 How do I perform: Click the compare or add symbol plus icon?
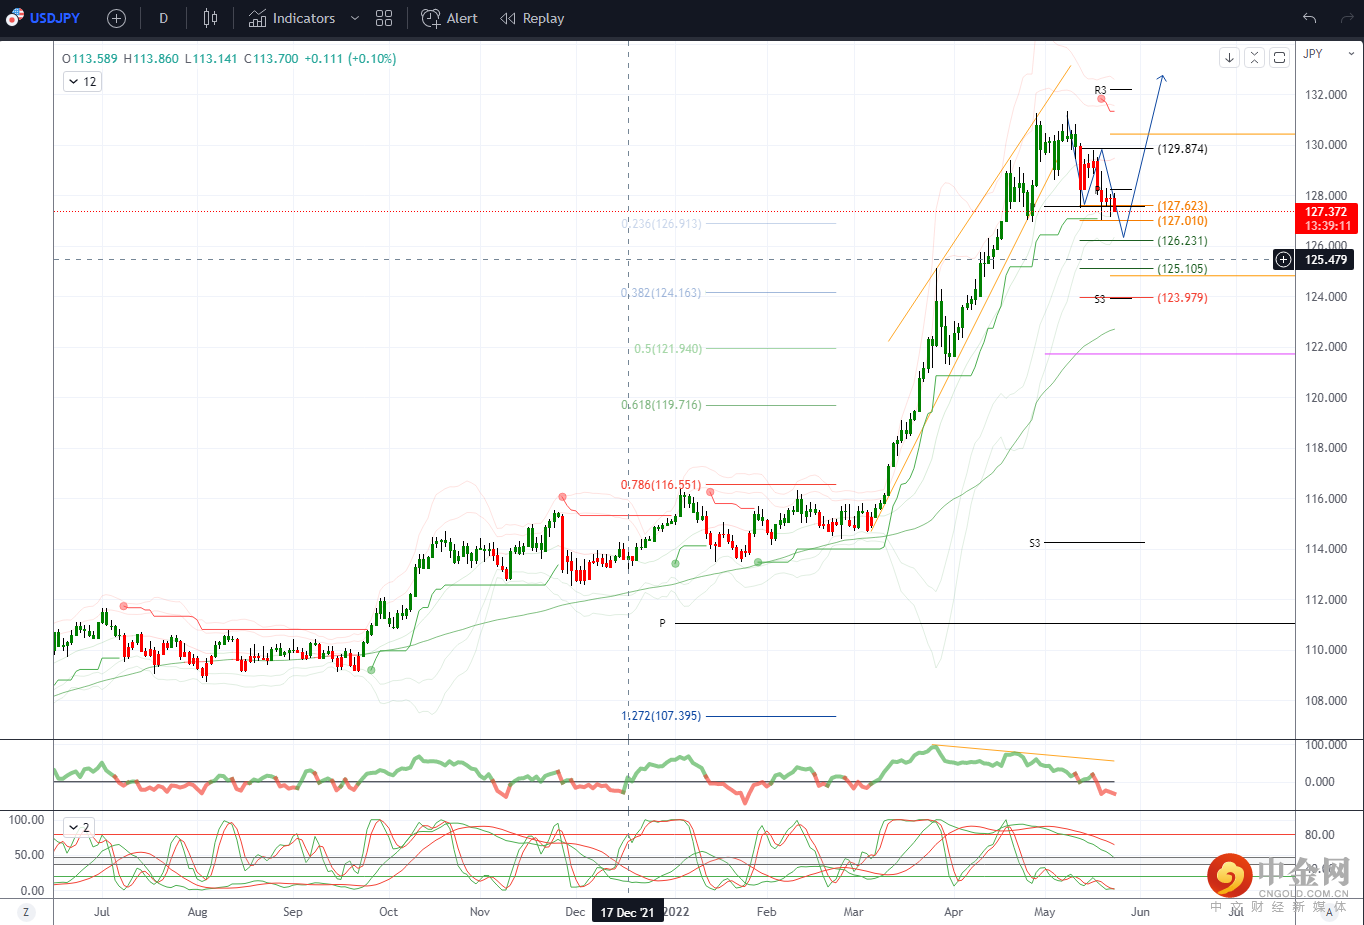click(x=116, y=18)
